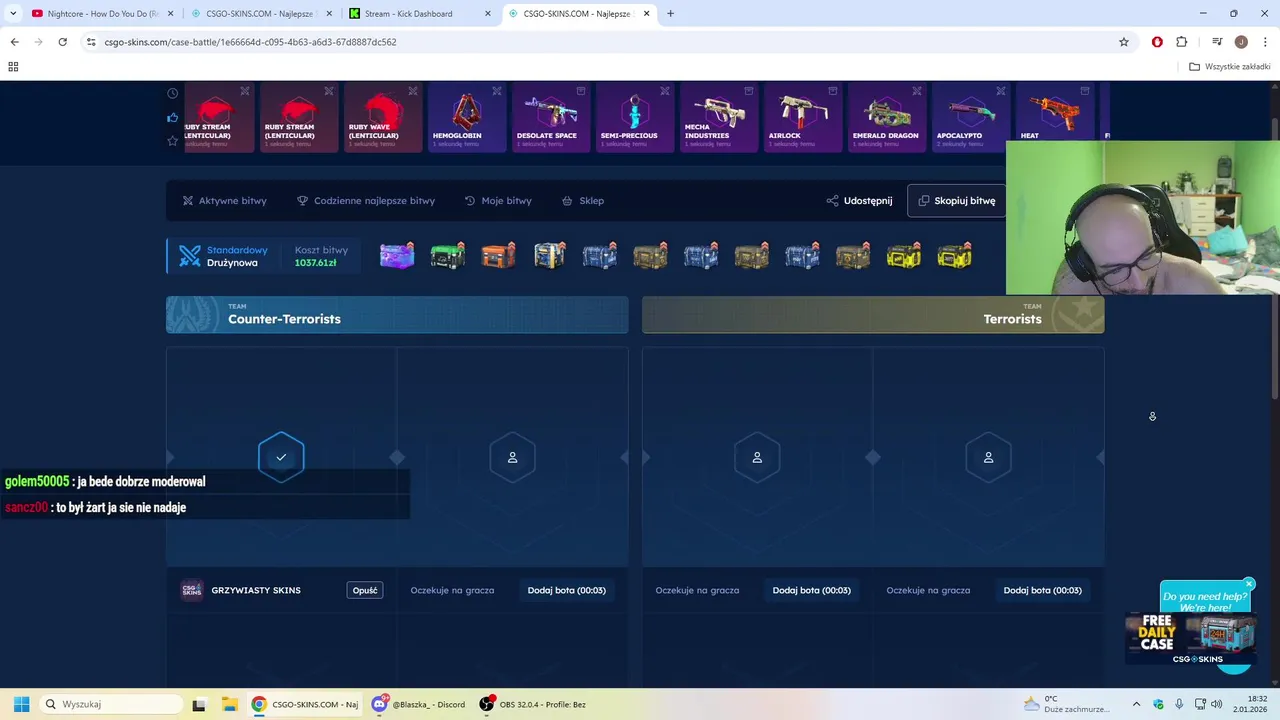Click the Free Daily Case banner
Screen dimensions: 1280x720
[1190, 639]
